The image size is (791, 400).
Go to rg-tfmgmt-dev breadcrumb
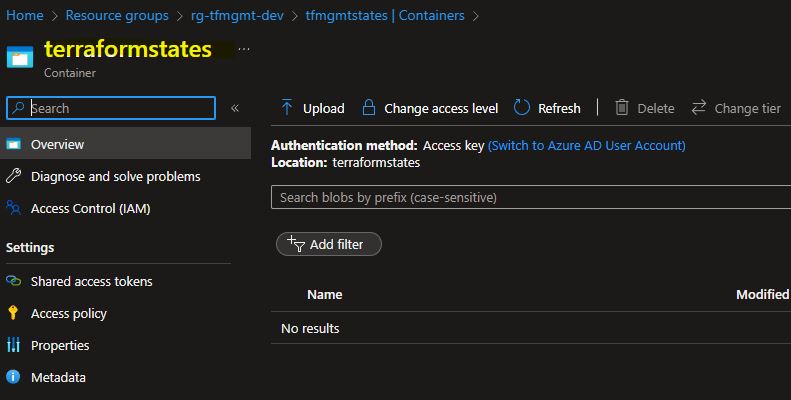point(237,15)
